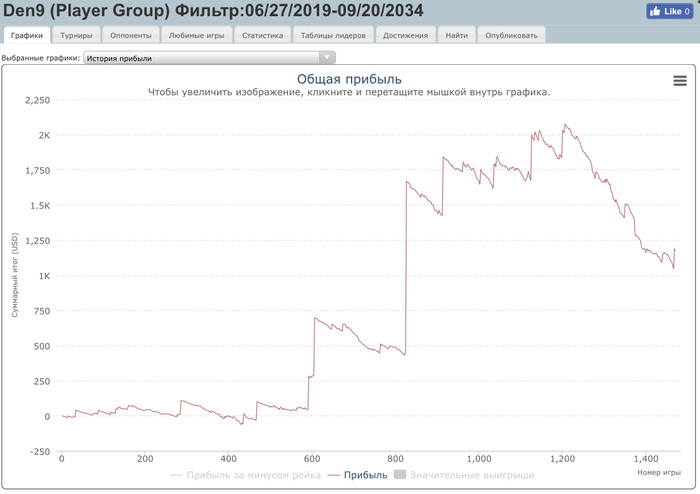Click the Суммарный итог (USD) axis title

click(x=15, y=275)
